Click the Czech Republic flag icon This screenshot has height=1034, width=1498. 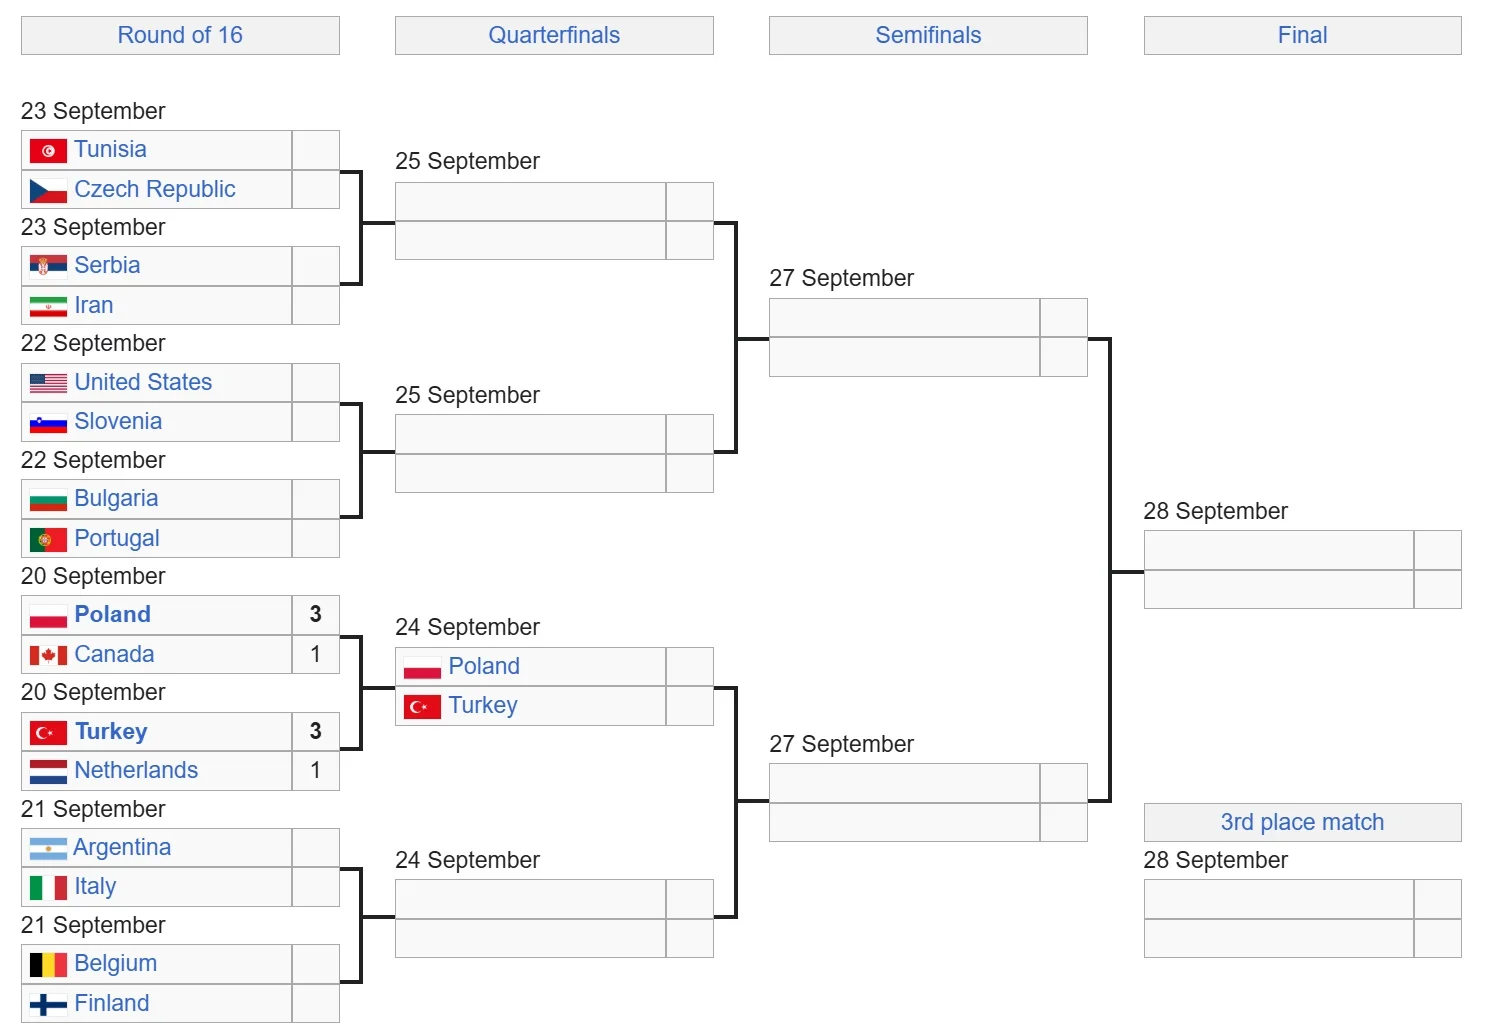click(x=48, y=190)
